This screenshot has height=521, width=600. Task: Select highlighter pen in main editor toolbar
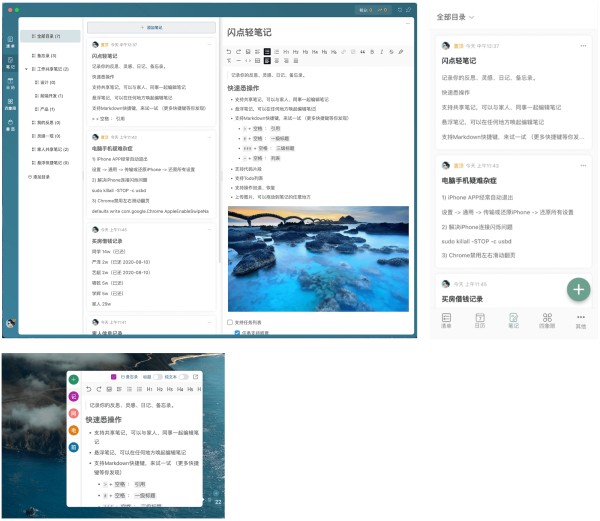[401, 52]
